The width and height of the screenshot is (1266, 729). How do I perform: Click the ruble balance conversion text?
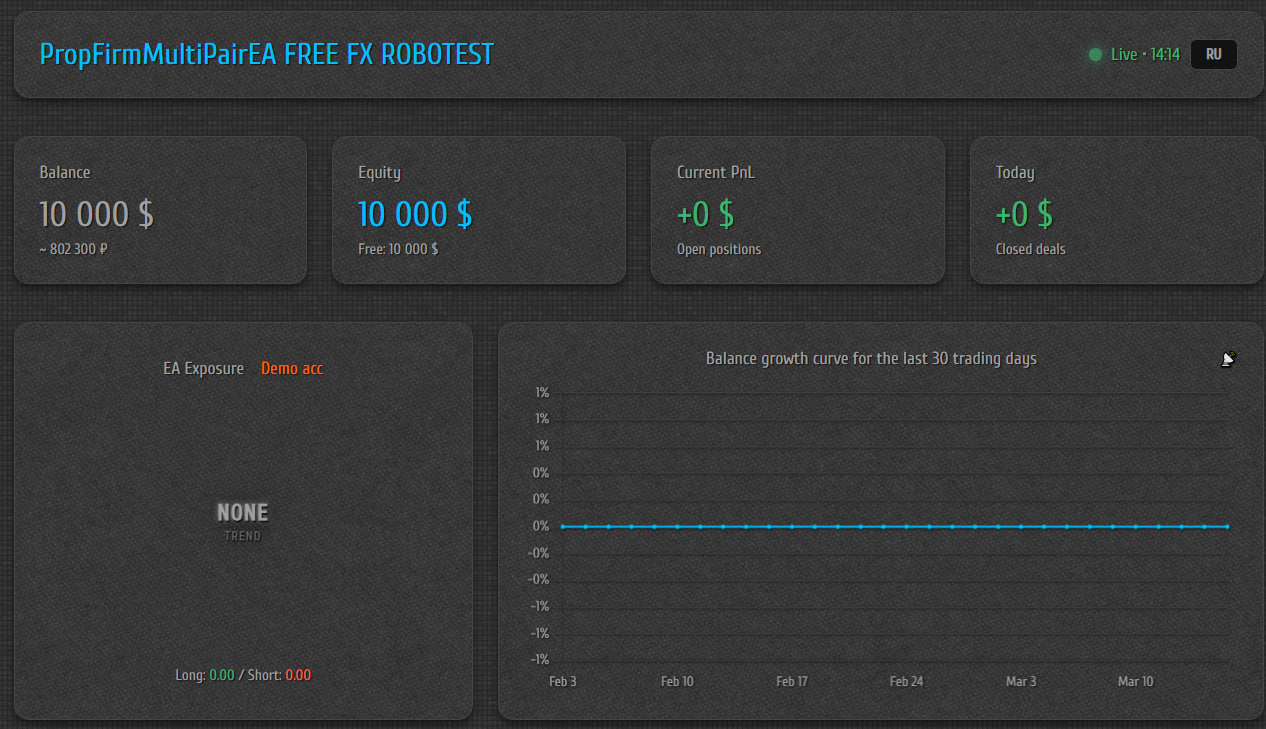(73, 249)
